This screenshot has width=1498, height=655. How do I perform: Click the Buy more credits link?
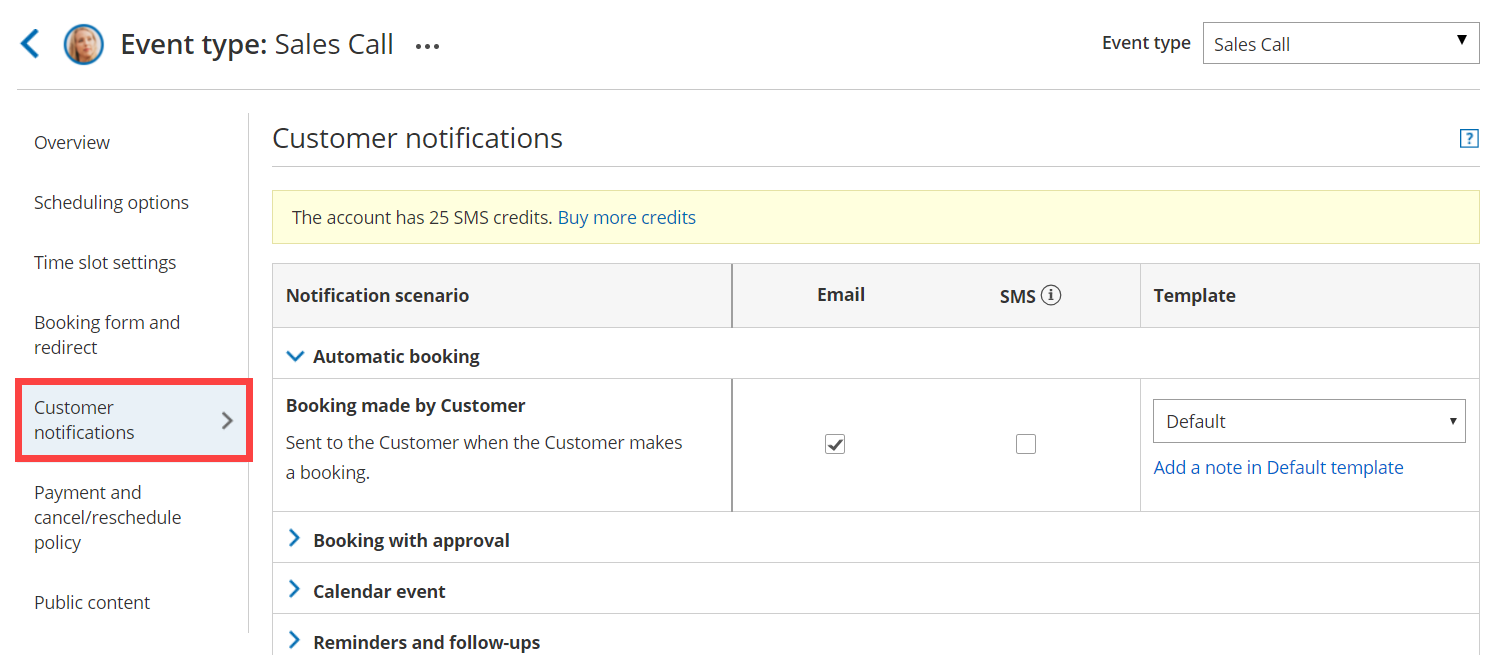pyautogui.click(x=626, y=217)
